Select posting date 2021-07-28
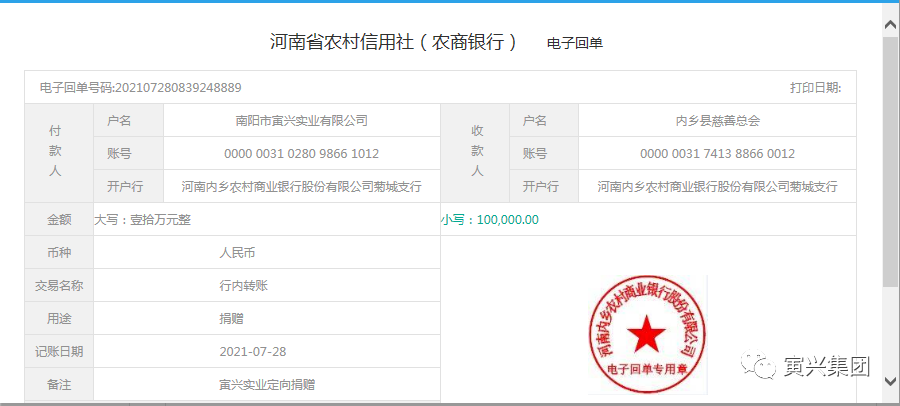 point(253,351)
